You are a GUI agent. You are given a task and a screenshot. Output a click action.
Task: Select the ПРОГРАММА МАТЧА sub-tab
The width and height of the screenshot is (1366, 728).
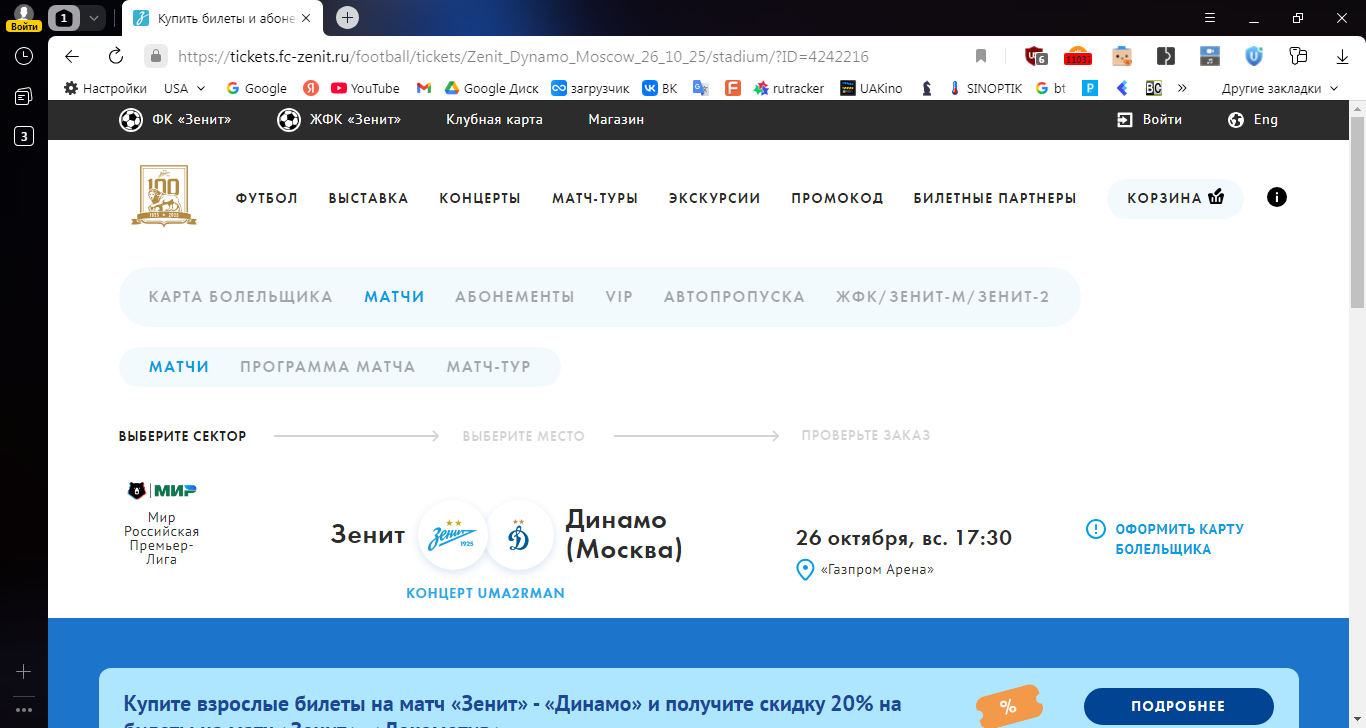tap(328, 367)
